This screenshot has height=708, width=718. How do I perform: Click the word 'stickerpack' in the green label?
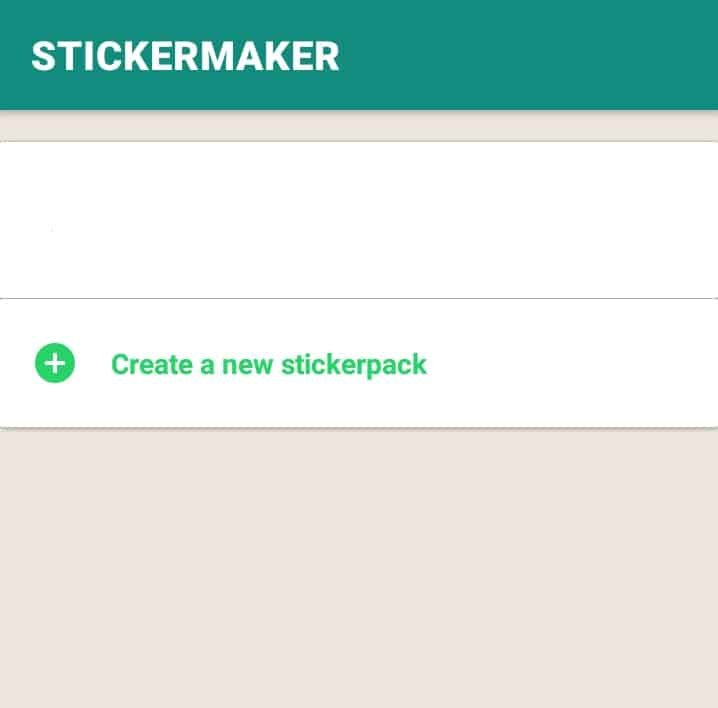[x=354, y=365]
